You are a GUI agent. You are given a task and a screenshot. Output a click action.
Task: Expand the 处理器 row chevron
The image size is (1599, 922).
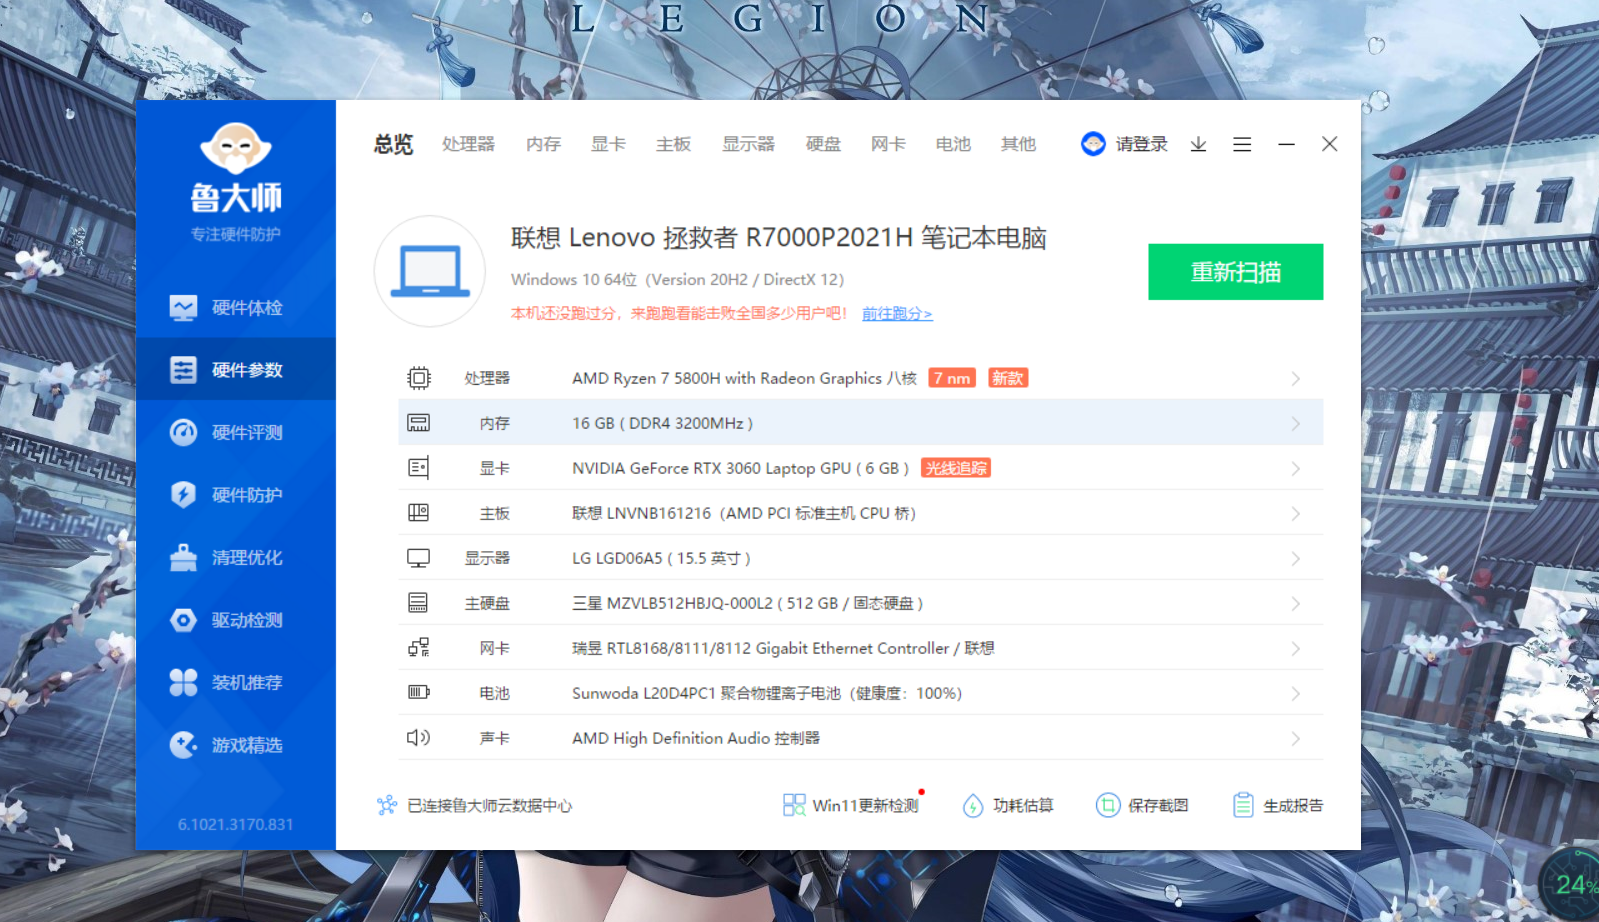coord(1295,379)
